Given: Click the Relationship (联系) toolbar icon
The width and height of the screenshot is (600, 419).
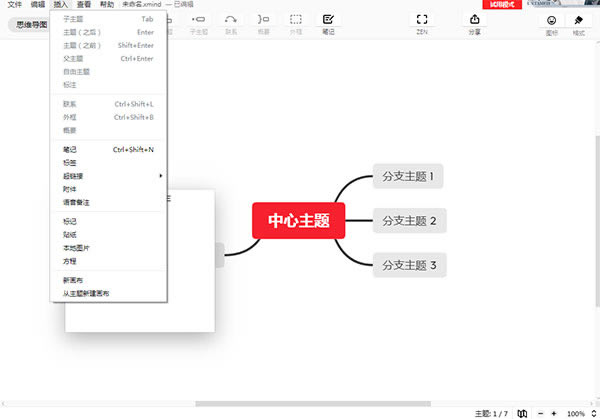Looking at the screenshot, I should click(231, 20).
